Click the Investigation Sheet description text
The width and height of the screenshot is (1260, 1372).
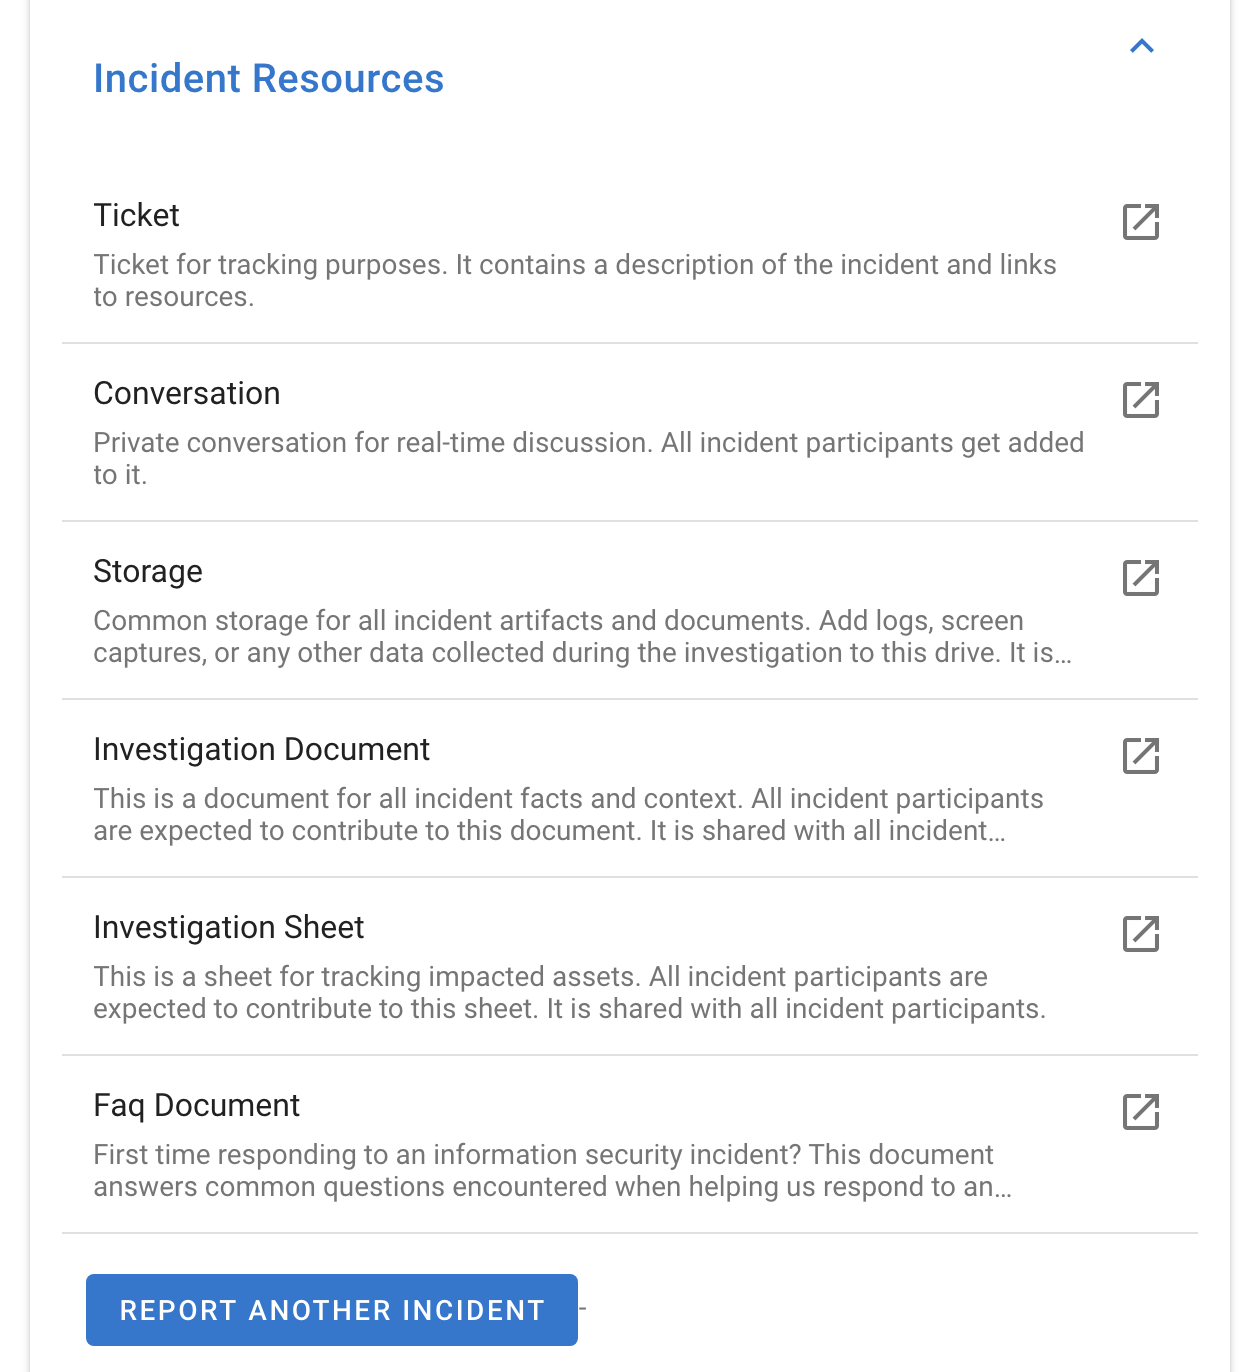coord(570,993)
